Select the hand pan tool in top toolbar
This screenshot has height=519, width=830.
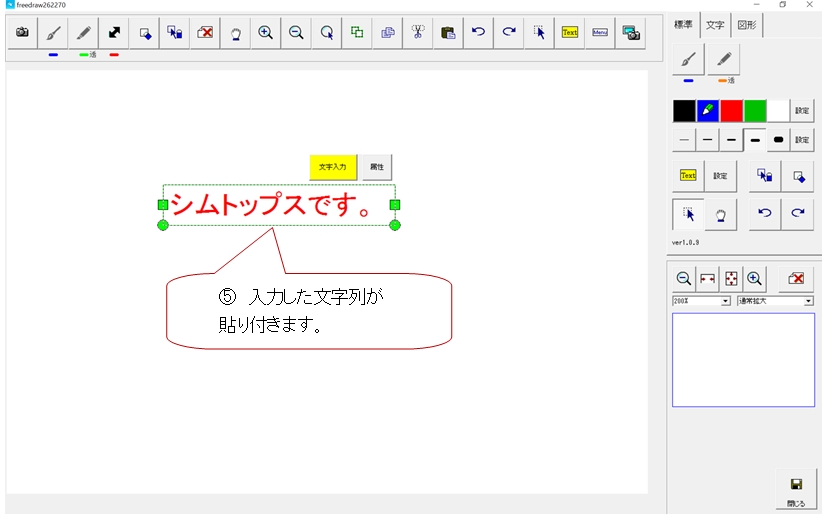coord(236,33)
